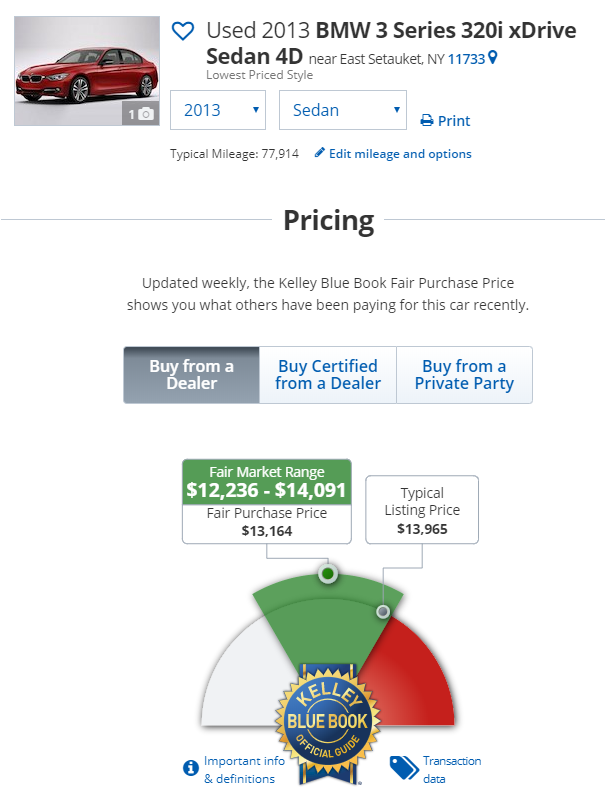This screenshot has height=792, width=605.
Task: Open the Edit mileage and options link
Action: [400, 154]
